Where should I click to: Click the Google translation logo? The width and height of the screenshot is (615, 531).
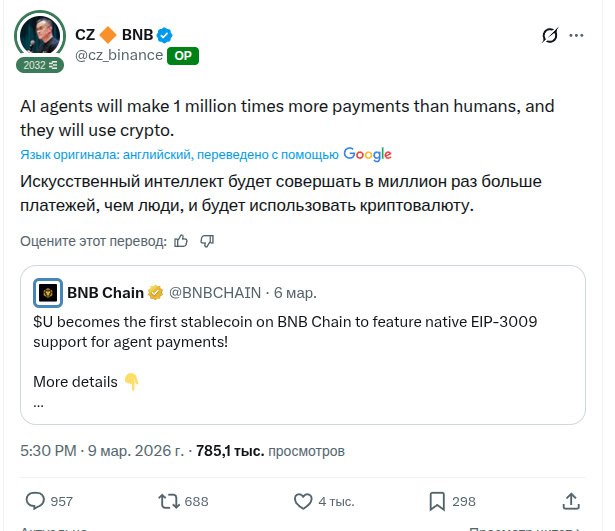point(367,154)
